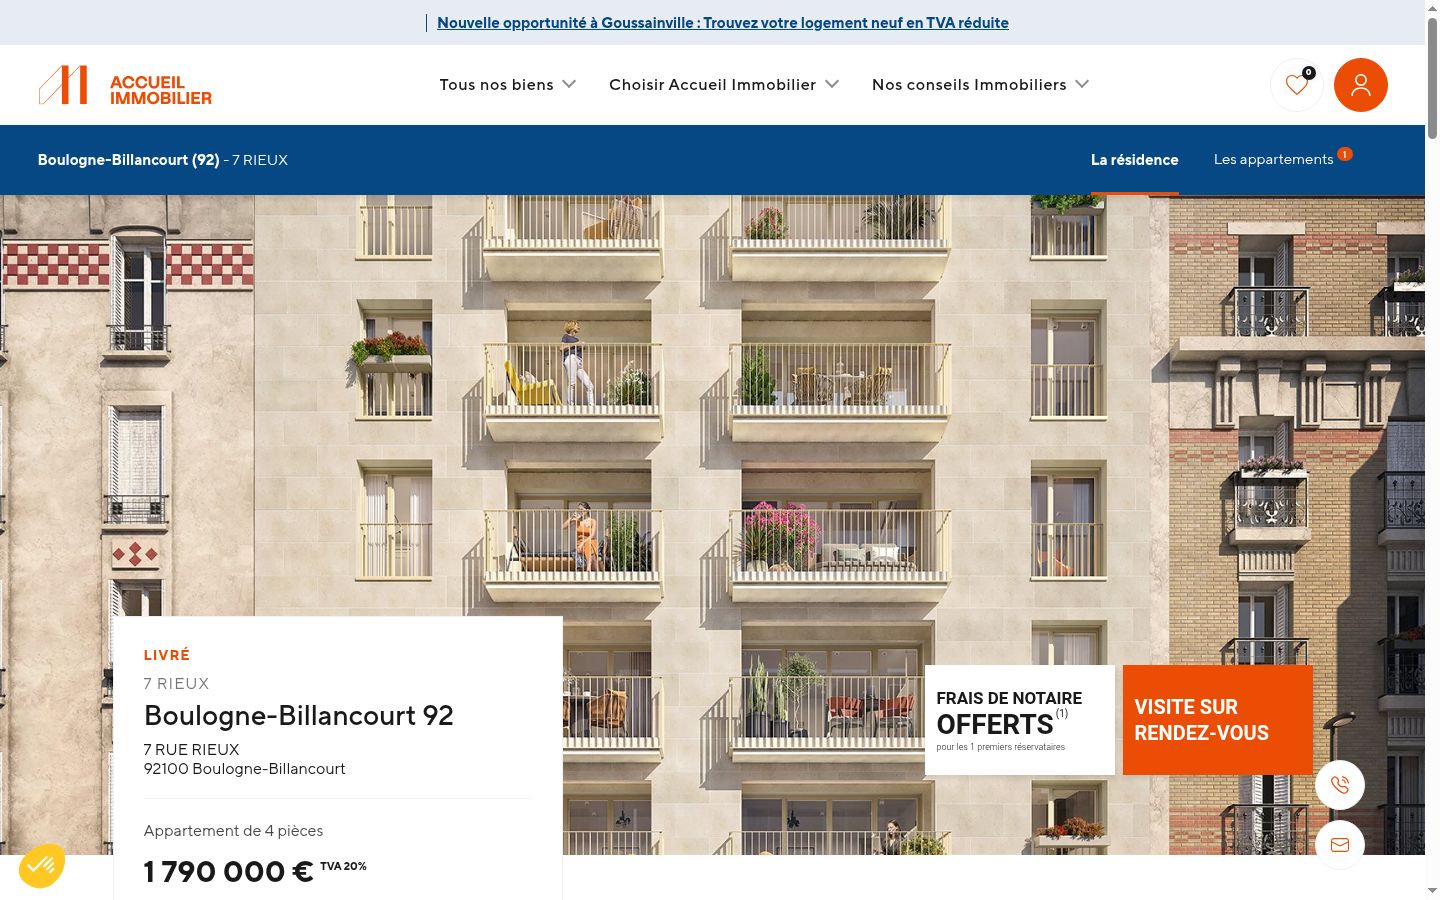The image size is (1440, 900).
Task: Click the phone contact icon
Action: point(1340,785)
